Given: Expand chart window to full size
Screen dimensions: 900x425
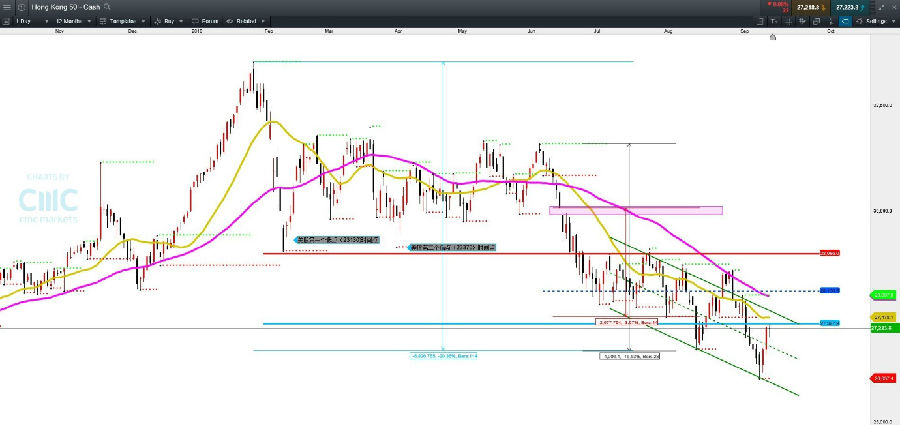Looking at the screenshot, I should click(x=881, y=7).
